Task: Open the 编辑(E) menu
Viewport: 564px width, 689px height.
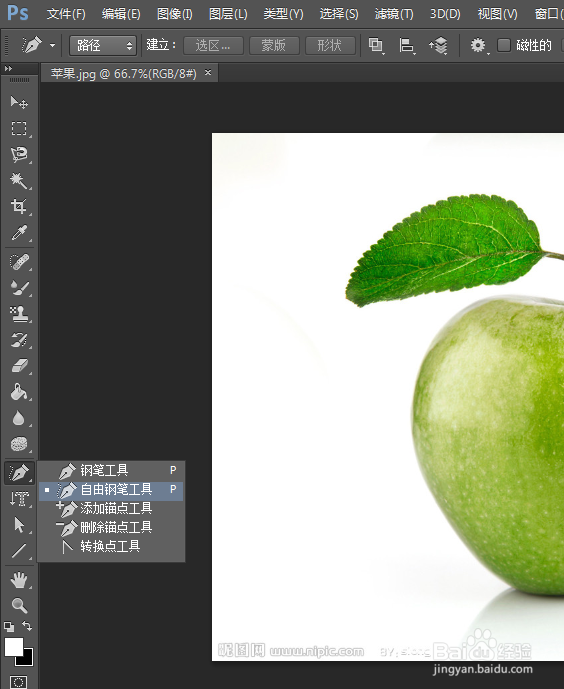Action: pos(121,14)
